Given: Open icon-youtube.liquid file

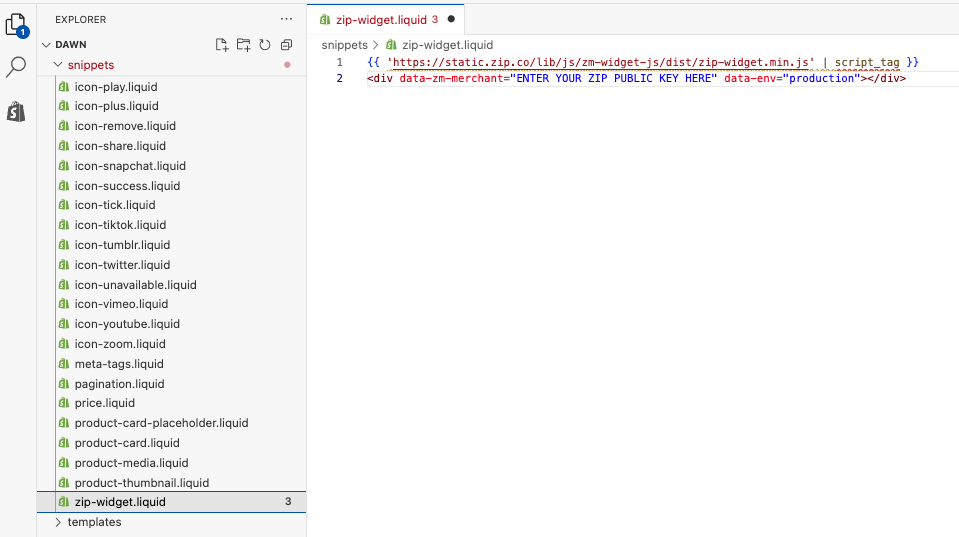Looking at the screenshot, I should [171, 324].
